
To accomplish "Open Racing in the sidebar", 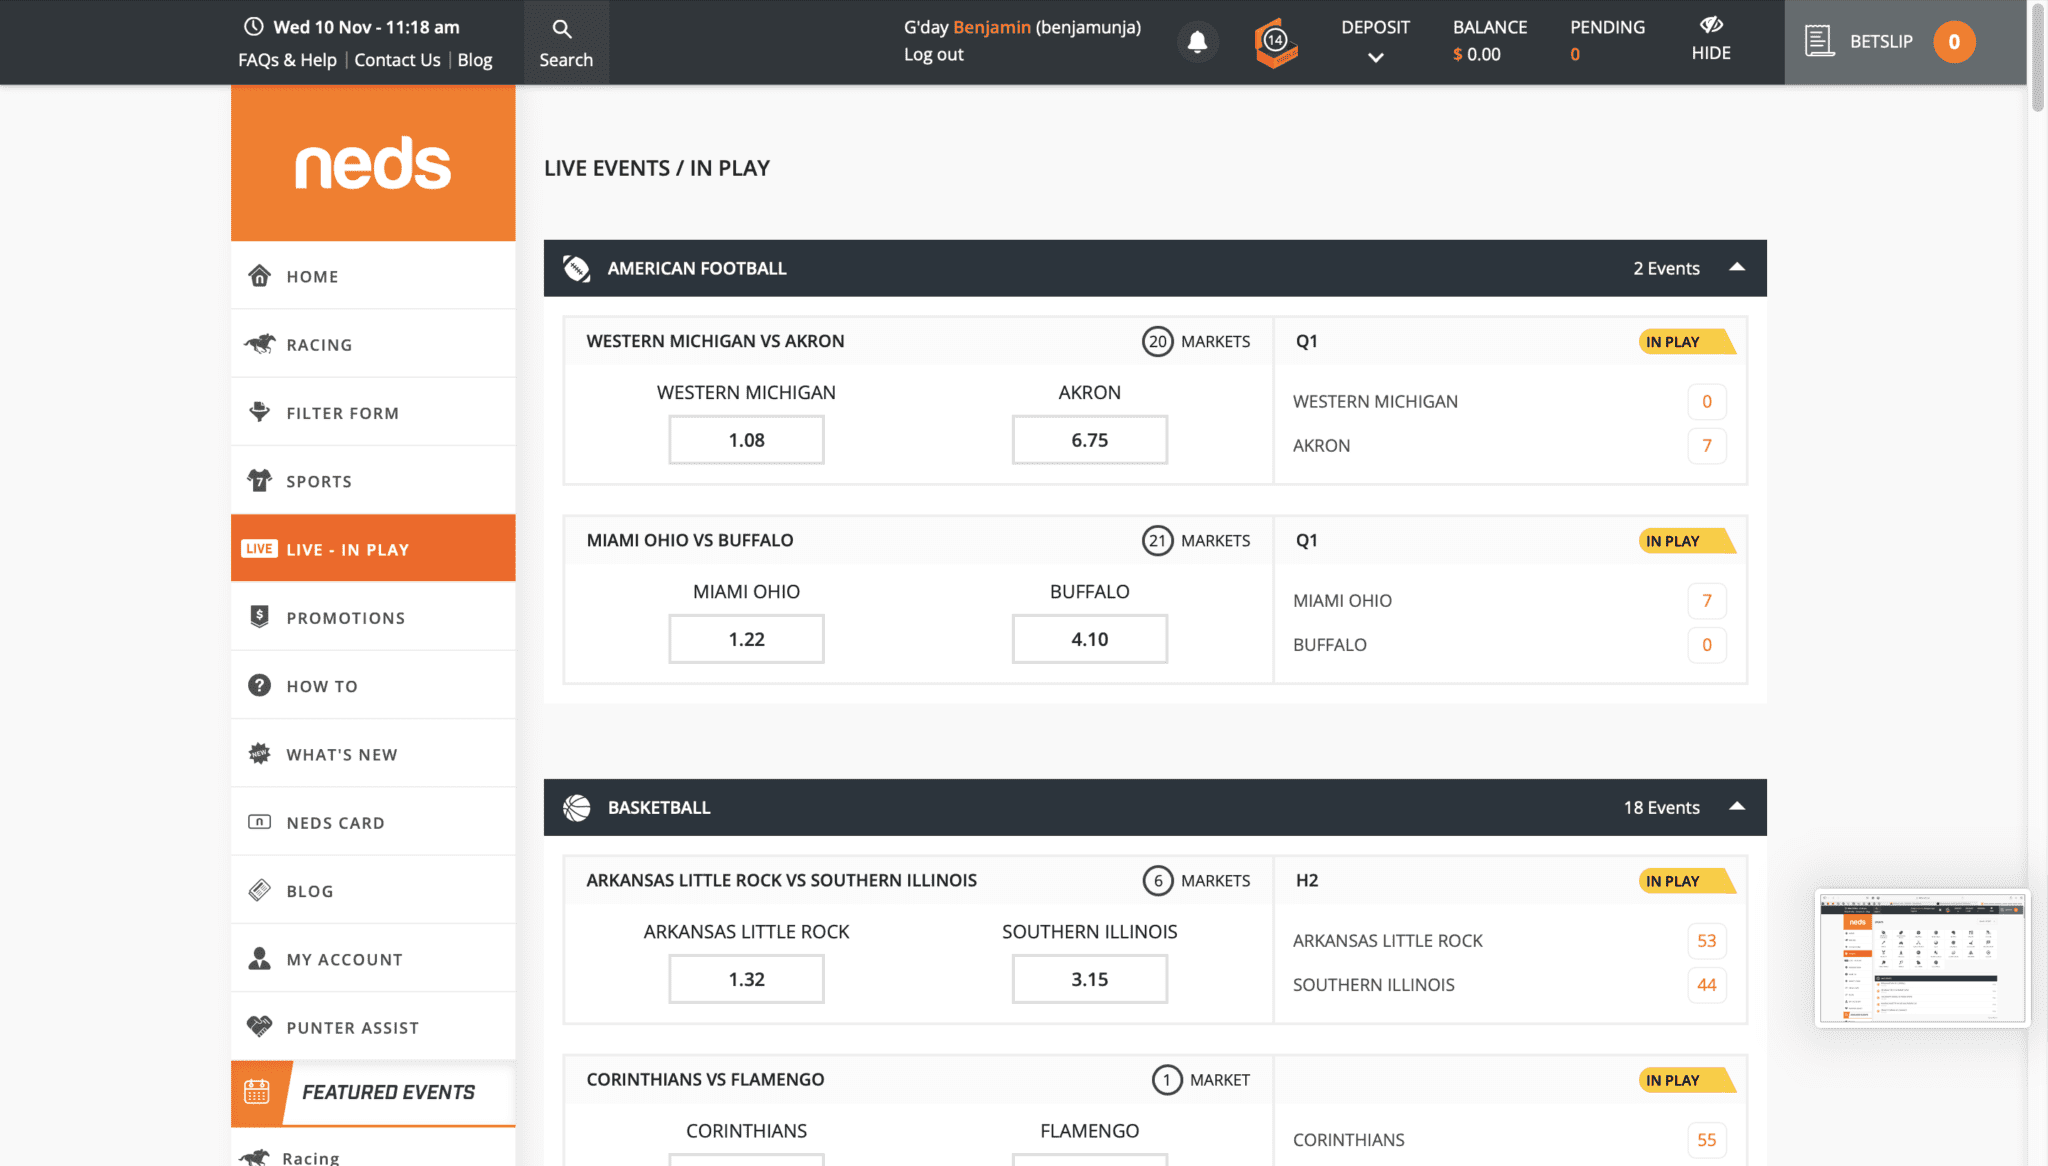I will [x=373, y=344].
